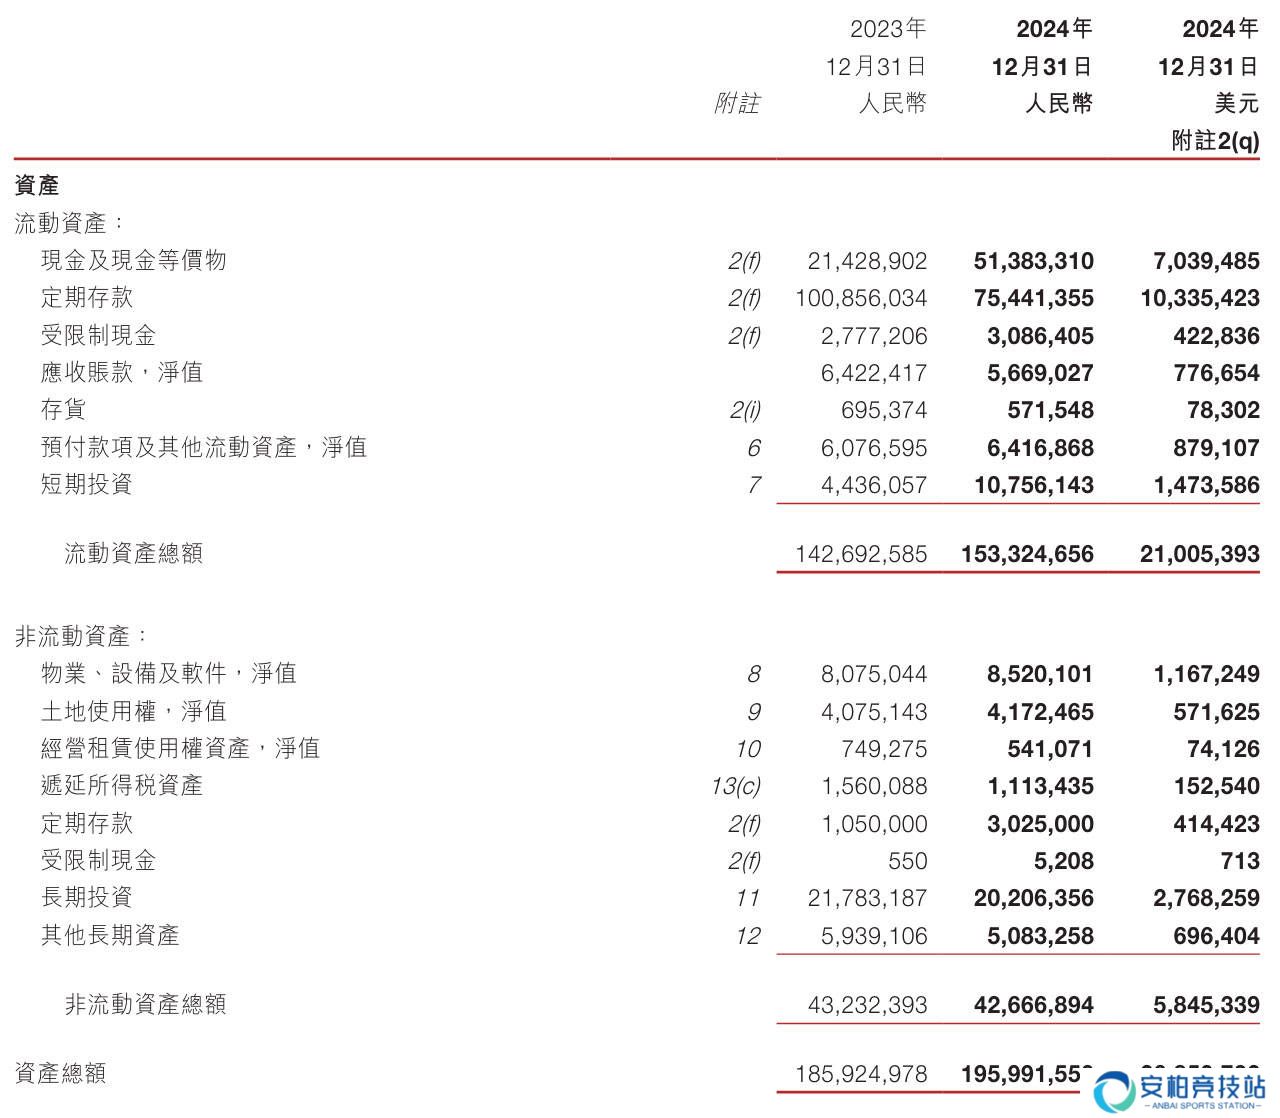Select the 現金及現金等價物 row label
This screenshot has width=1280, height=1118.
134,261
